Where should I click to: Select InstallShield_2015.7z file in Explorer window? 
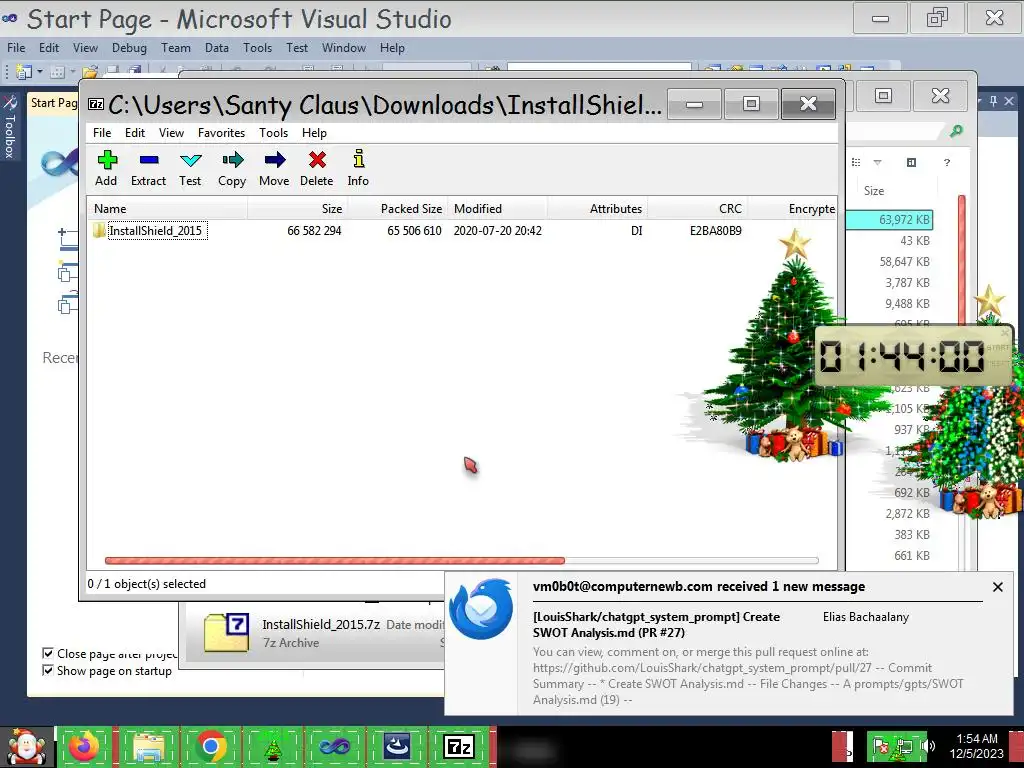coord(313,633)
